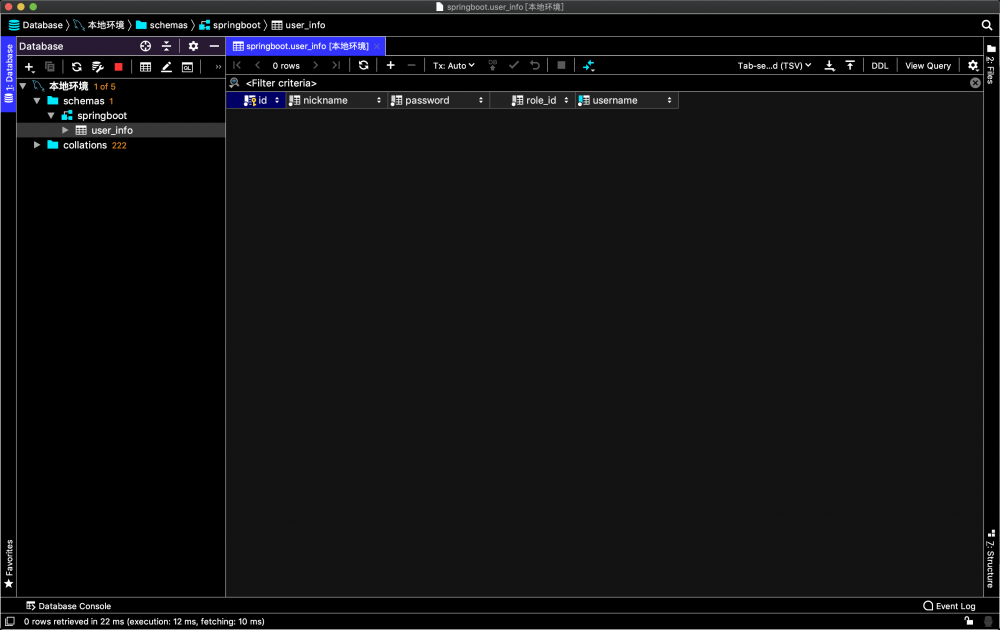Open the Tab-se...d (TSV) extractor dropdown

[774, 66]
